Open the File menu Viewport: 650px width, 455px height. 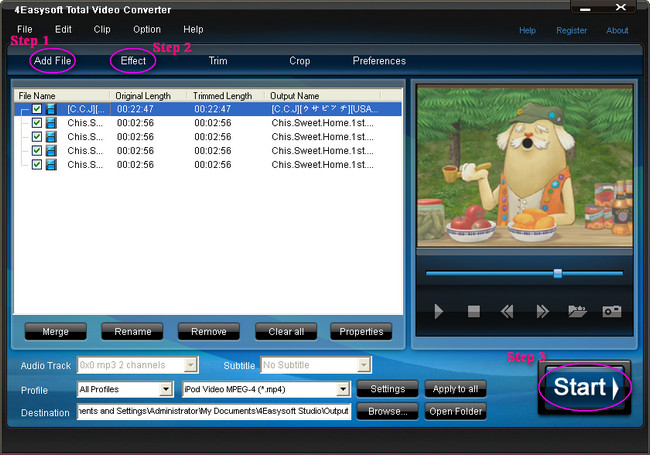(24, 29)
